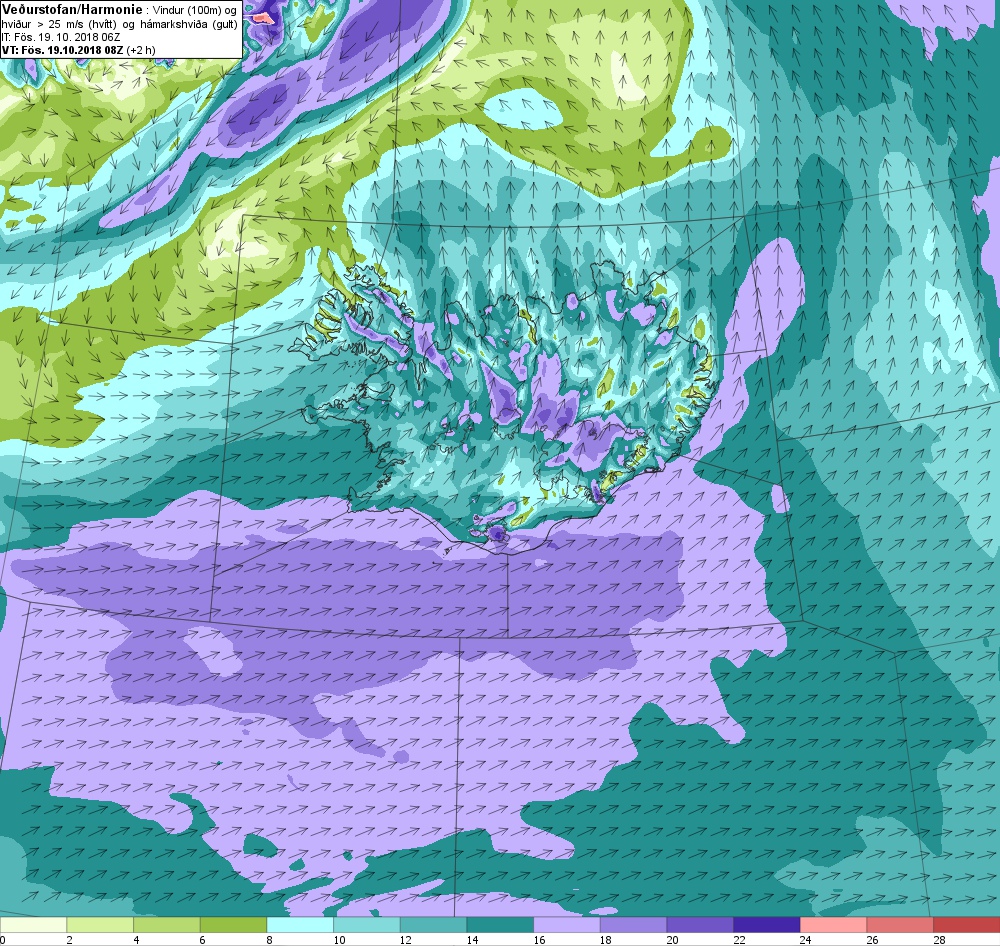Viewport: 1000px width, 946px height.
Task: Click the scale label '6'
Action: point(203,940)
